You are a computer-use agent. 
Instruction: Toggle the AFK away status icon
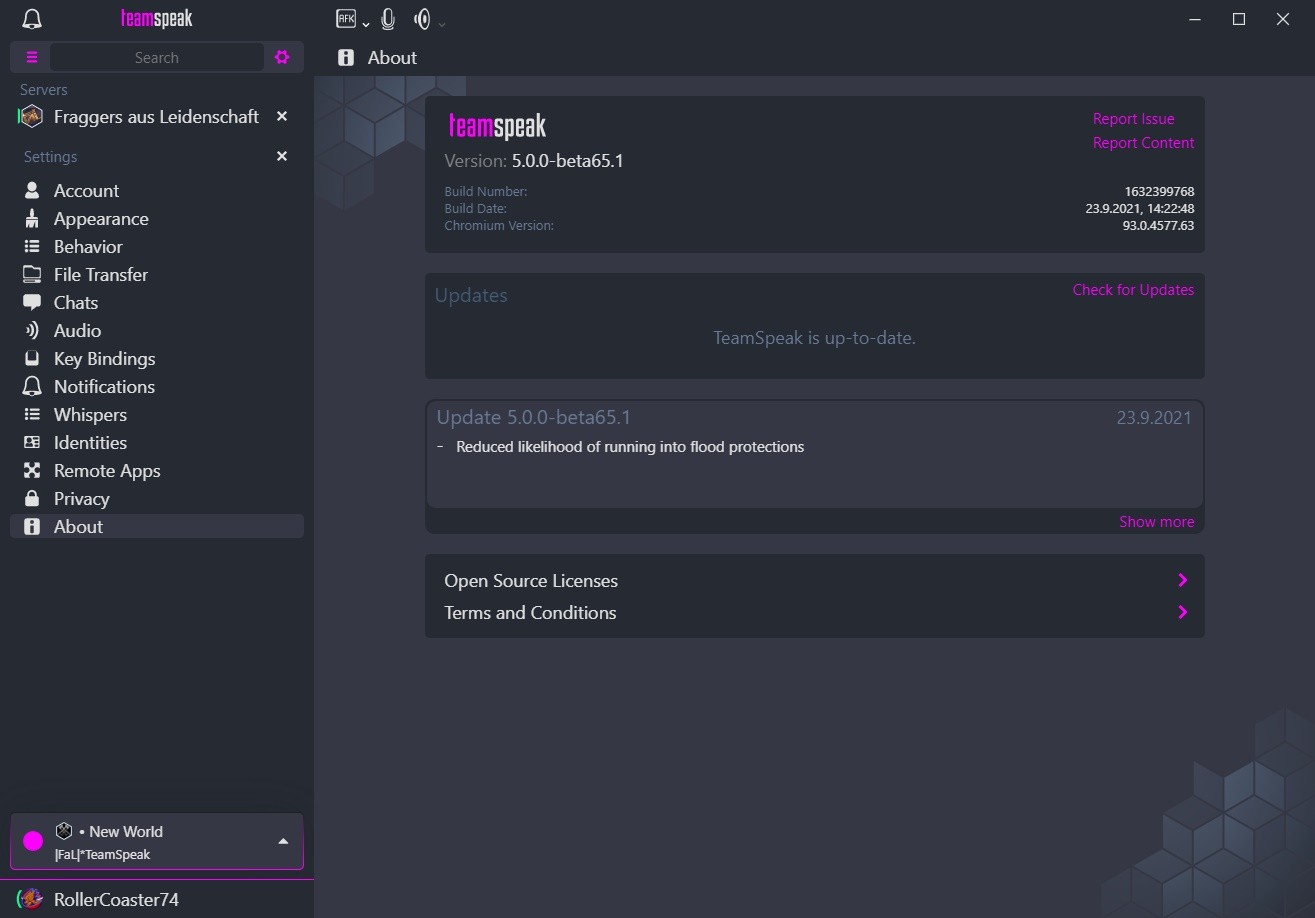tap(346, 18)
